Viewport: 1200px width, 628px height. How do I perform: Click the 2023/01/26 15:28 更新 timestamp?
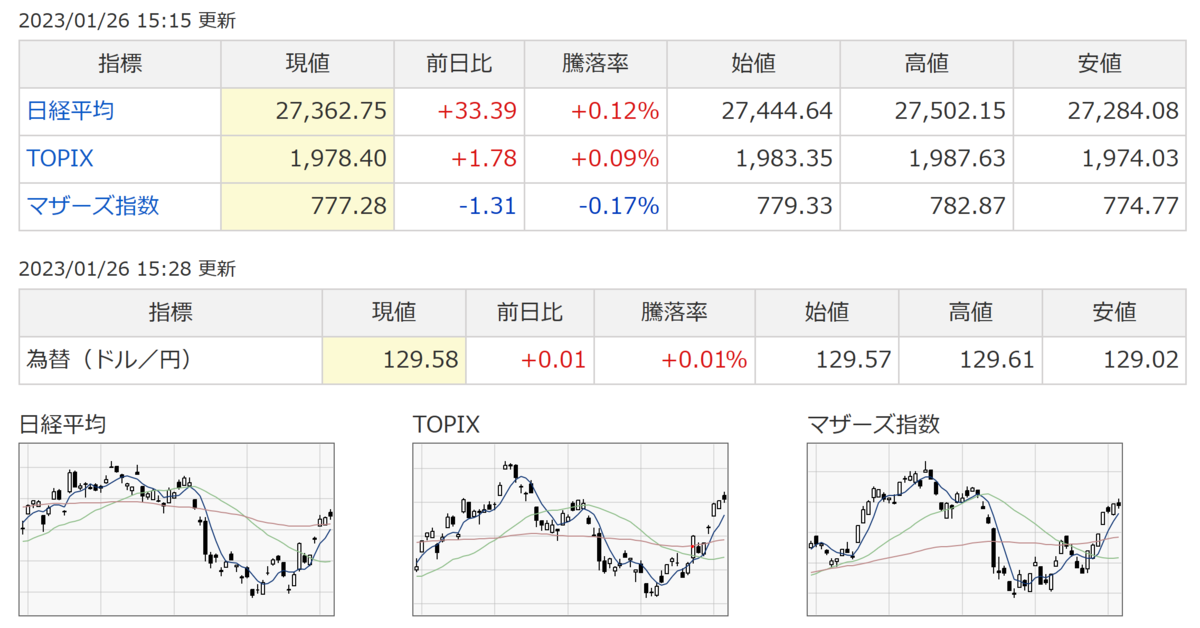[127, 268]
